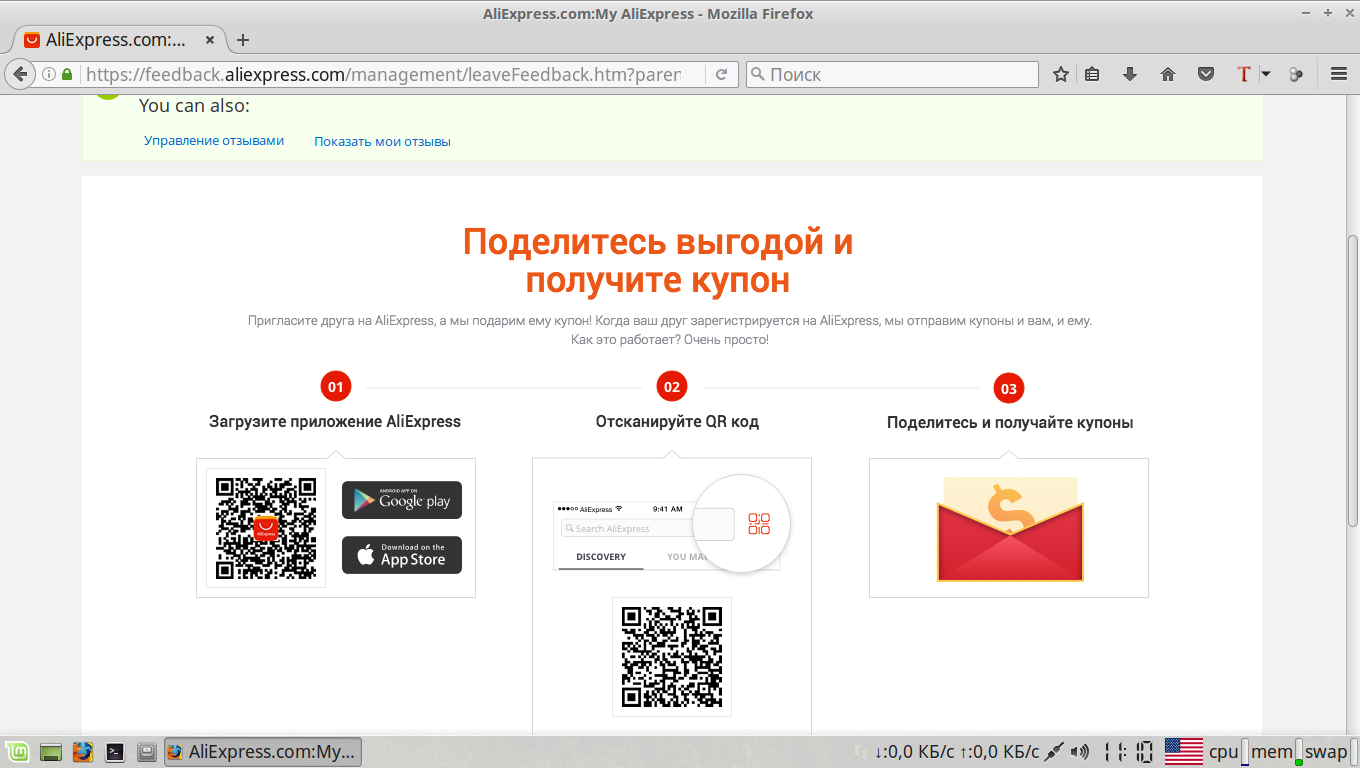Open the site information (i) icon
1360x768 pixels.
tap(48, 74)
